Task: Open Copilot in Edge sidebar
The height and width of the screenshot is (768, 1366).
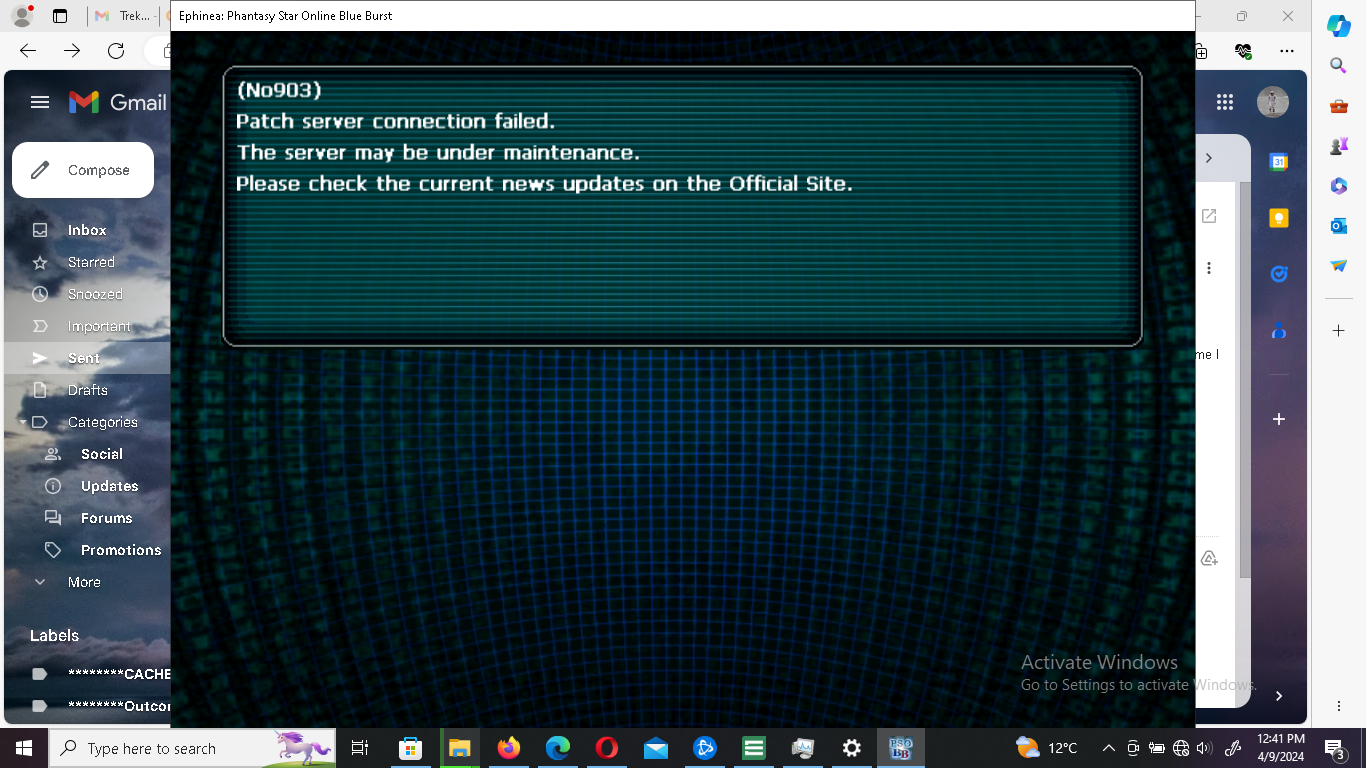Action: (x=1339, y=25)
